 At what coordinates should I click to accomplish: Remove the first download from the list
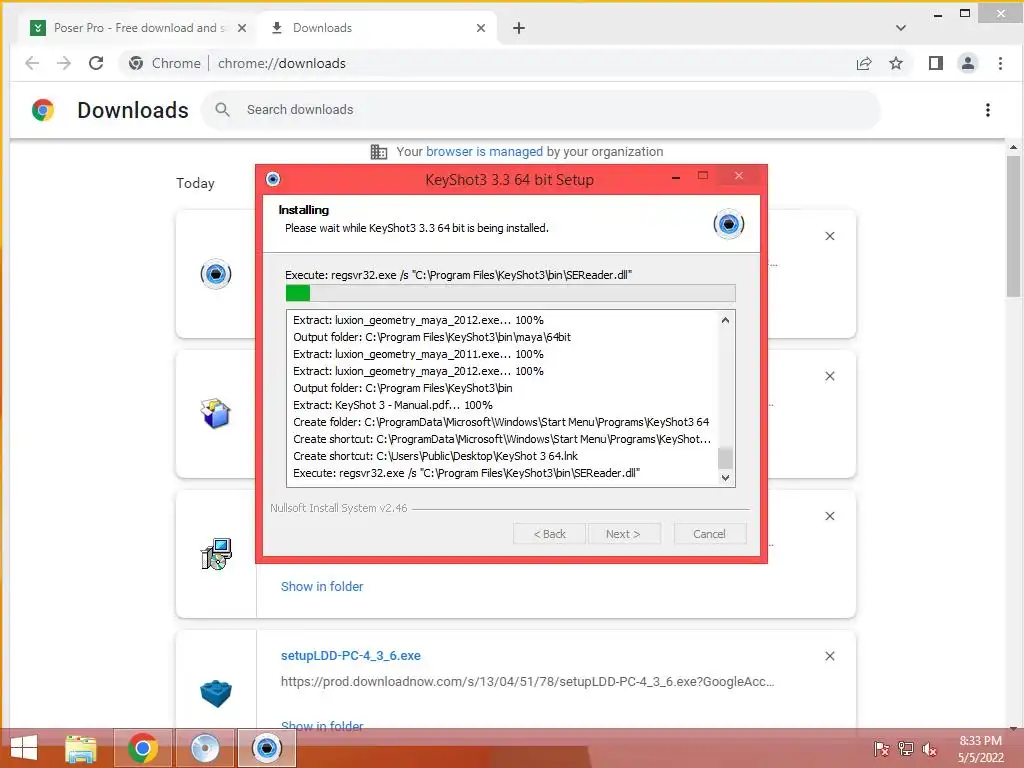(x=830, y=236)
